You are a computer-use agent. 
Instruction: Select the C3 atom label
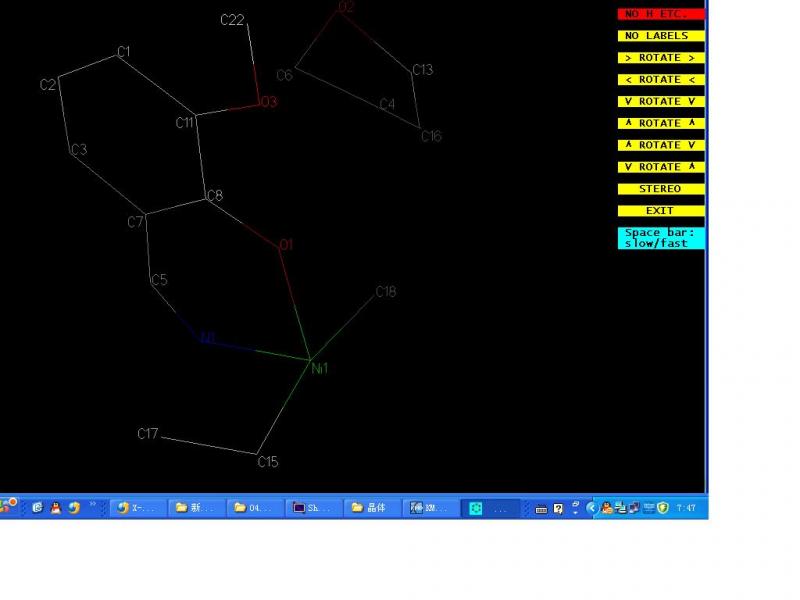click(x=79, y=149)
